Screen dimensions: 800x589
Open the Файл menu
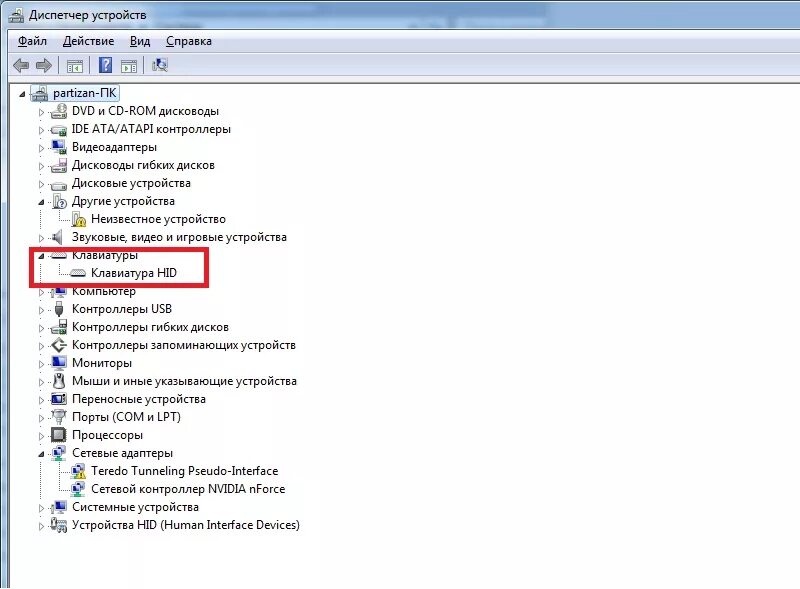click(x=32, y=41)
